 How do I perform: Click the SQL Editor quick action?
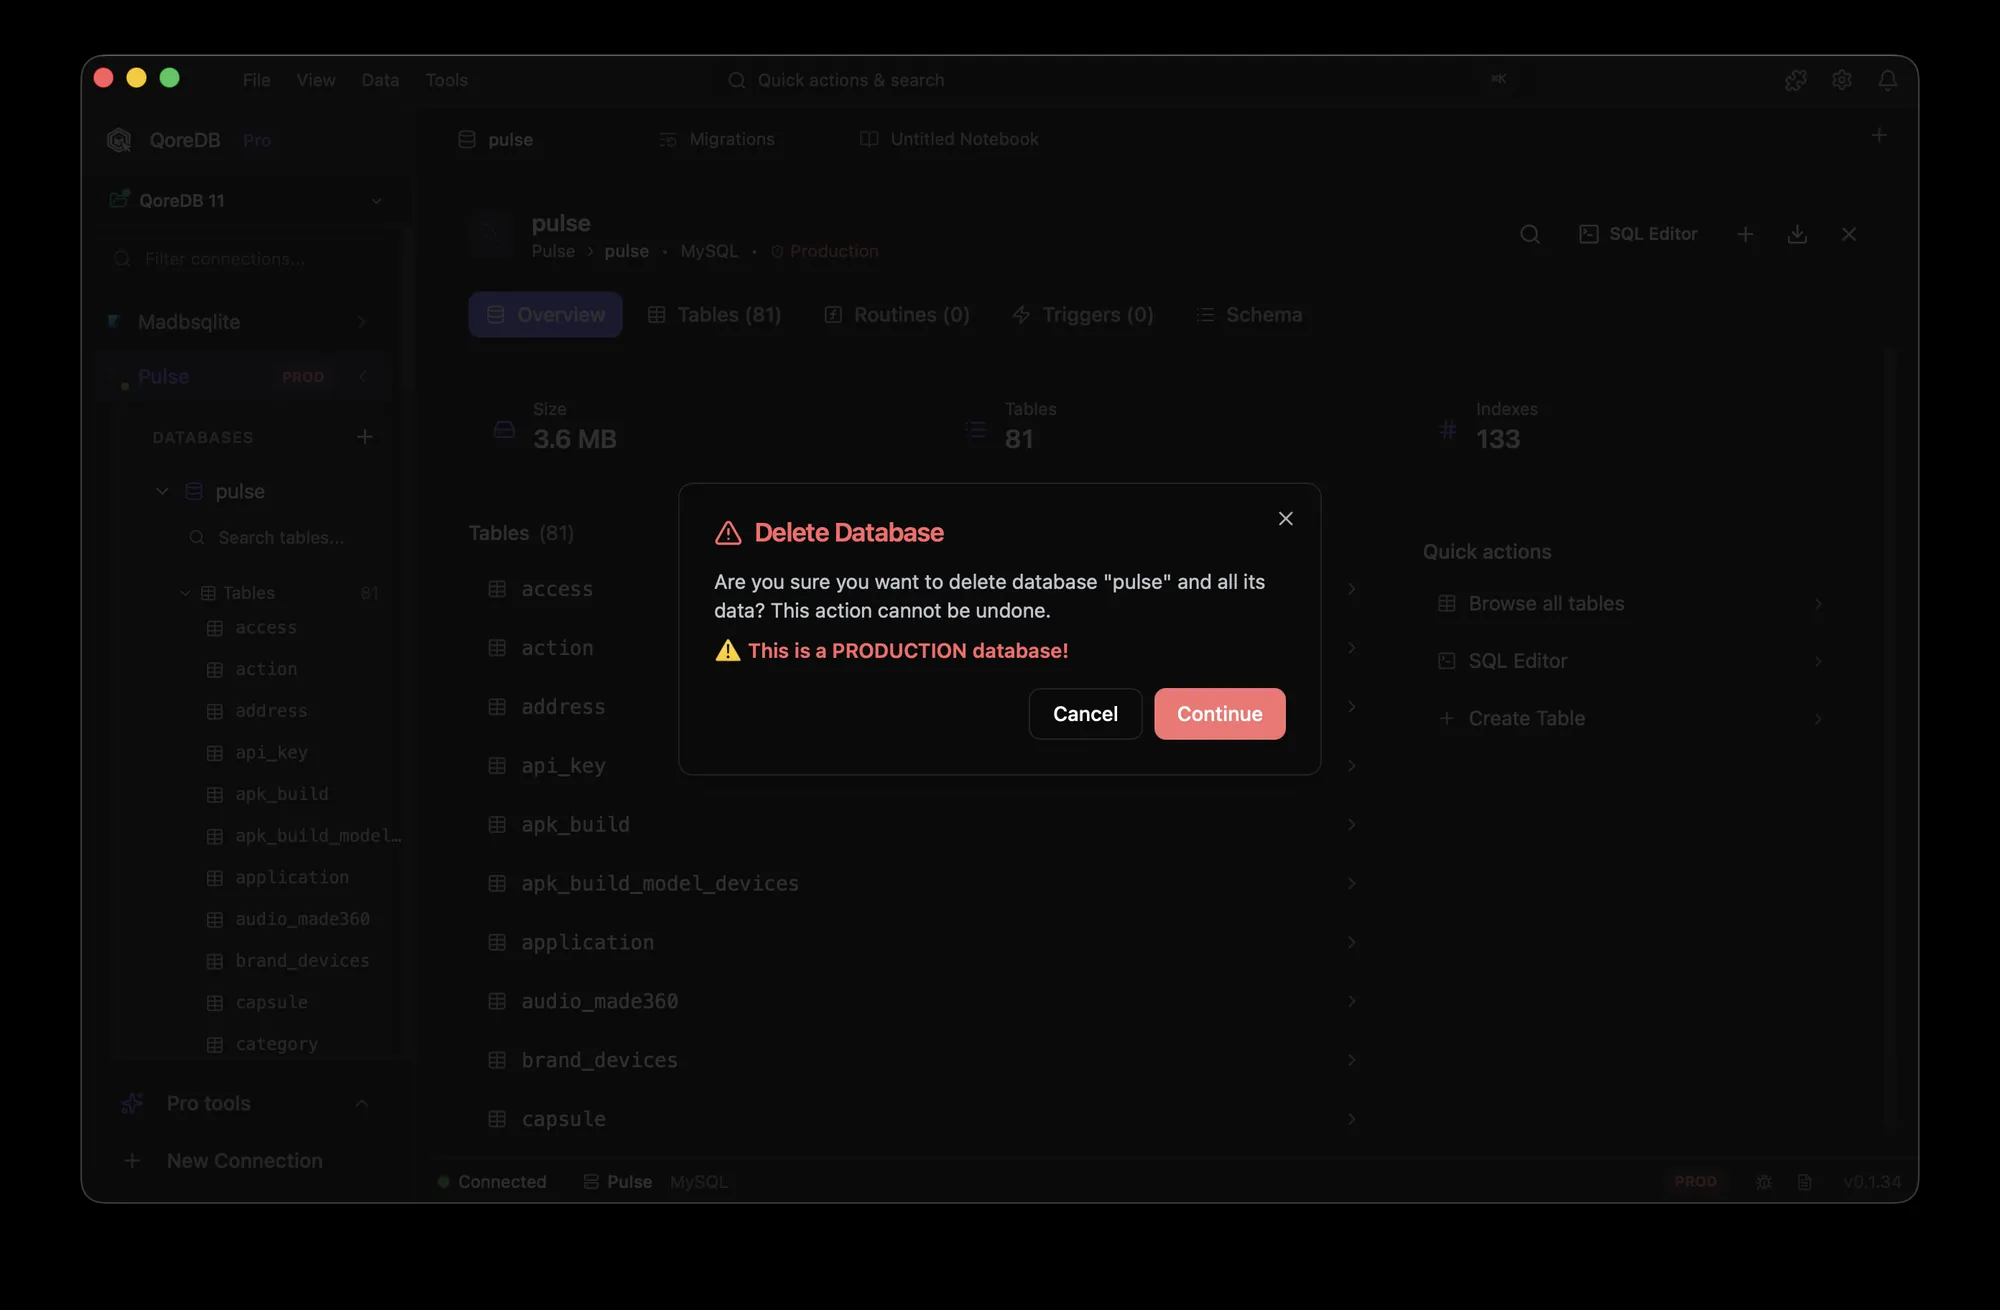(x=1630, y=661)
